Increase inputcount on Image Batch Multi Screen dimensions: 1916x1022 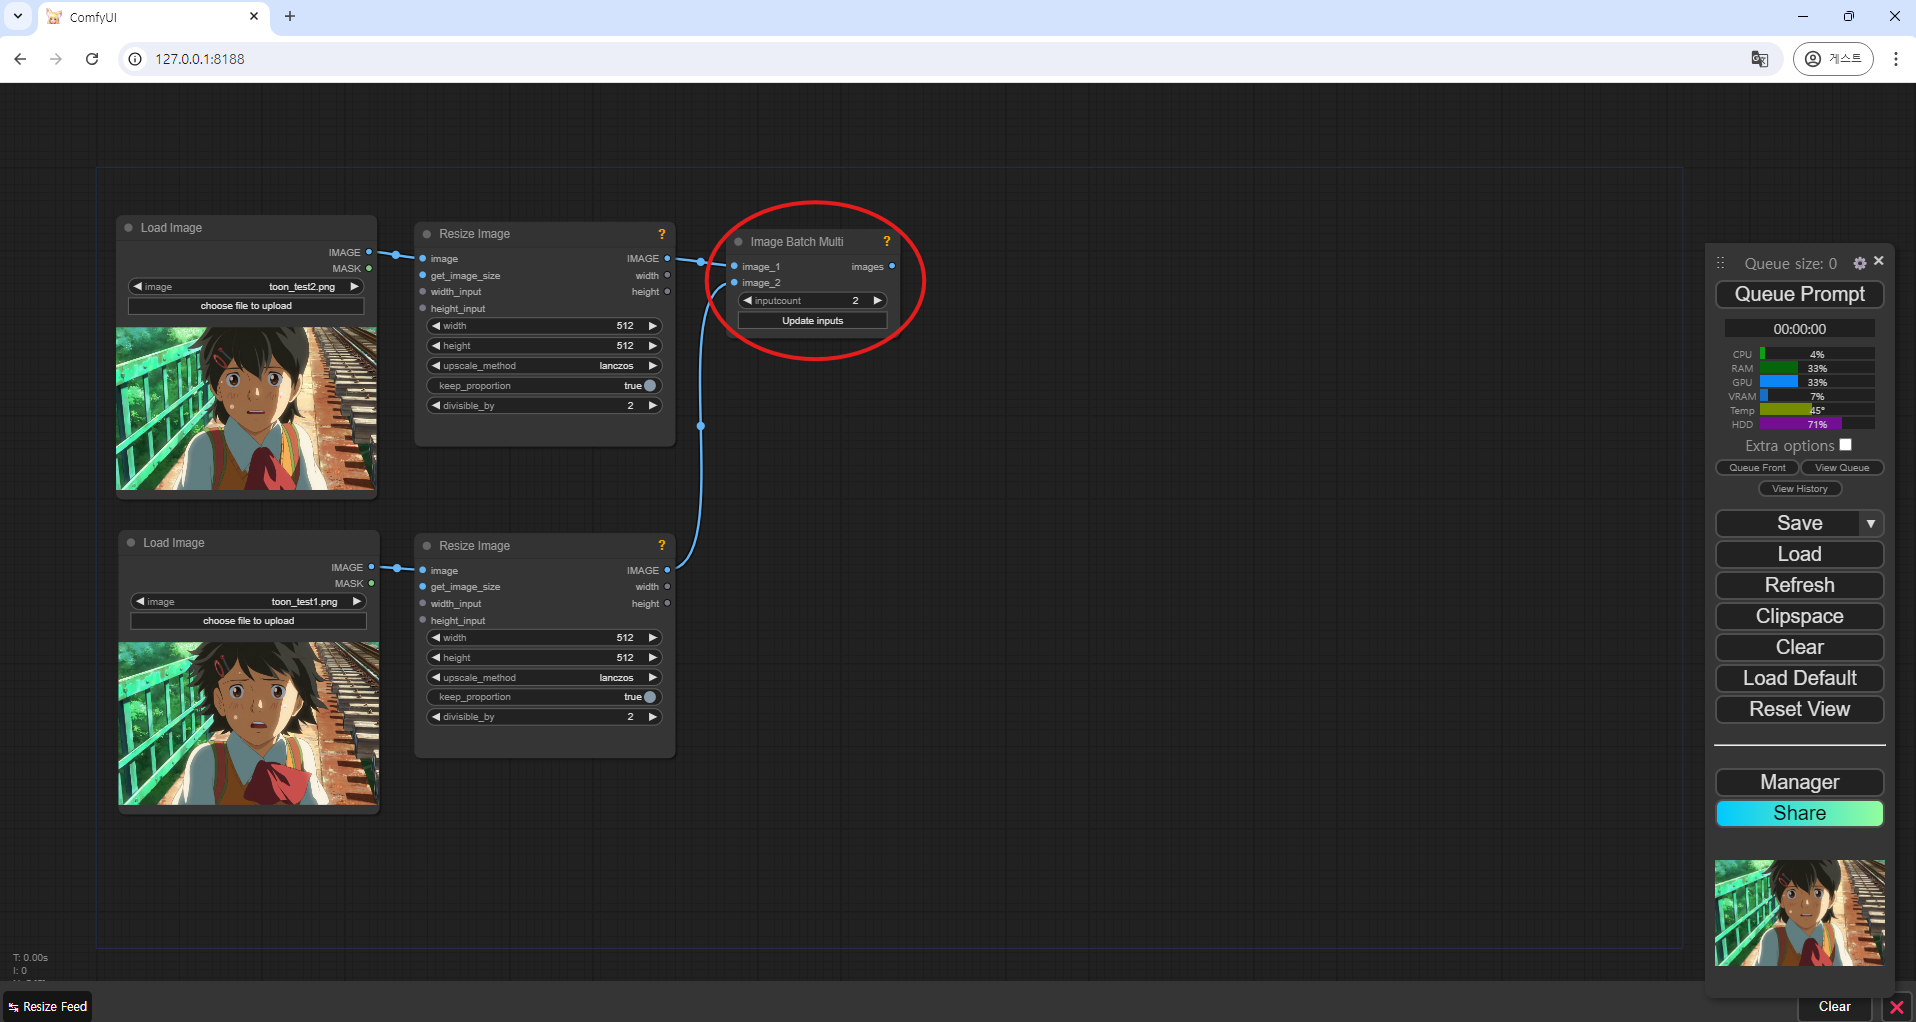tap(877, 301)
